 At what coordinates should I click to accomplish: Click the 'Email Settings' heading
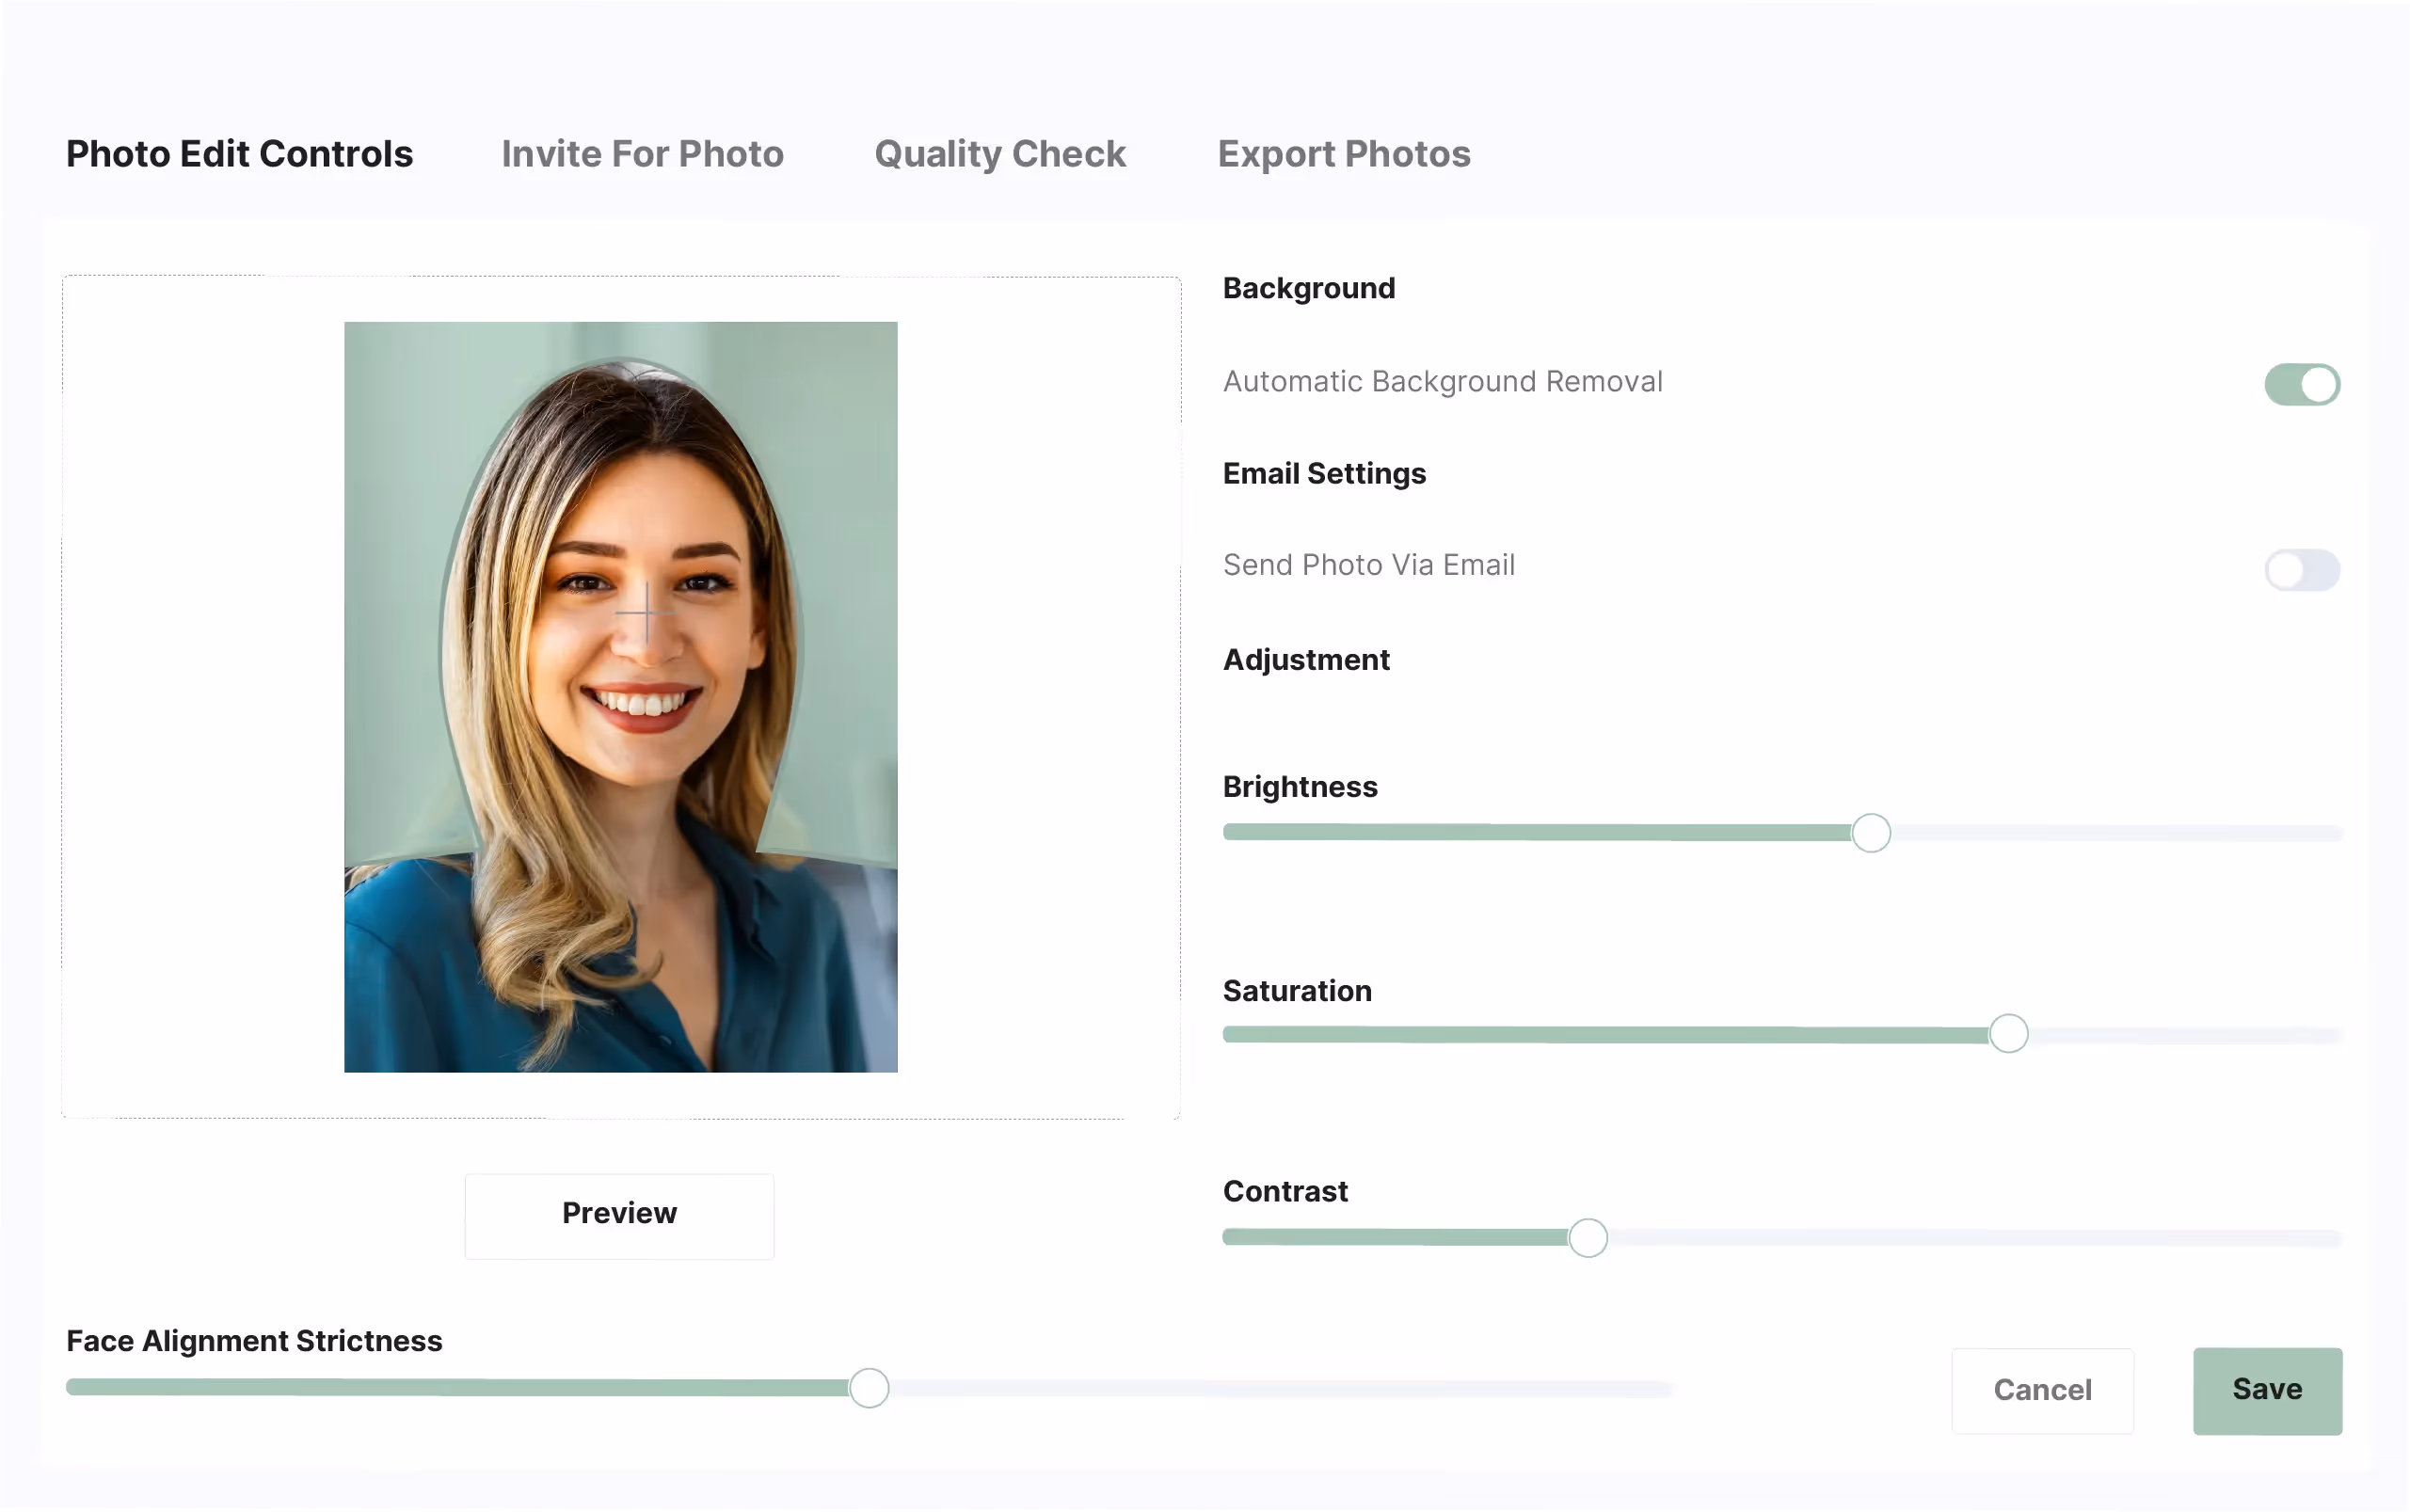tap(1324, 473)
